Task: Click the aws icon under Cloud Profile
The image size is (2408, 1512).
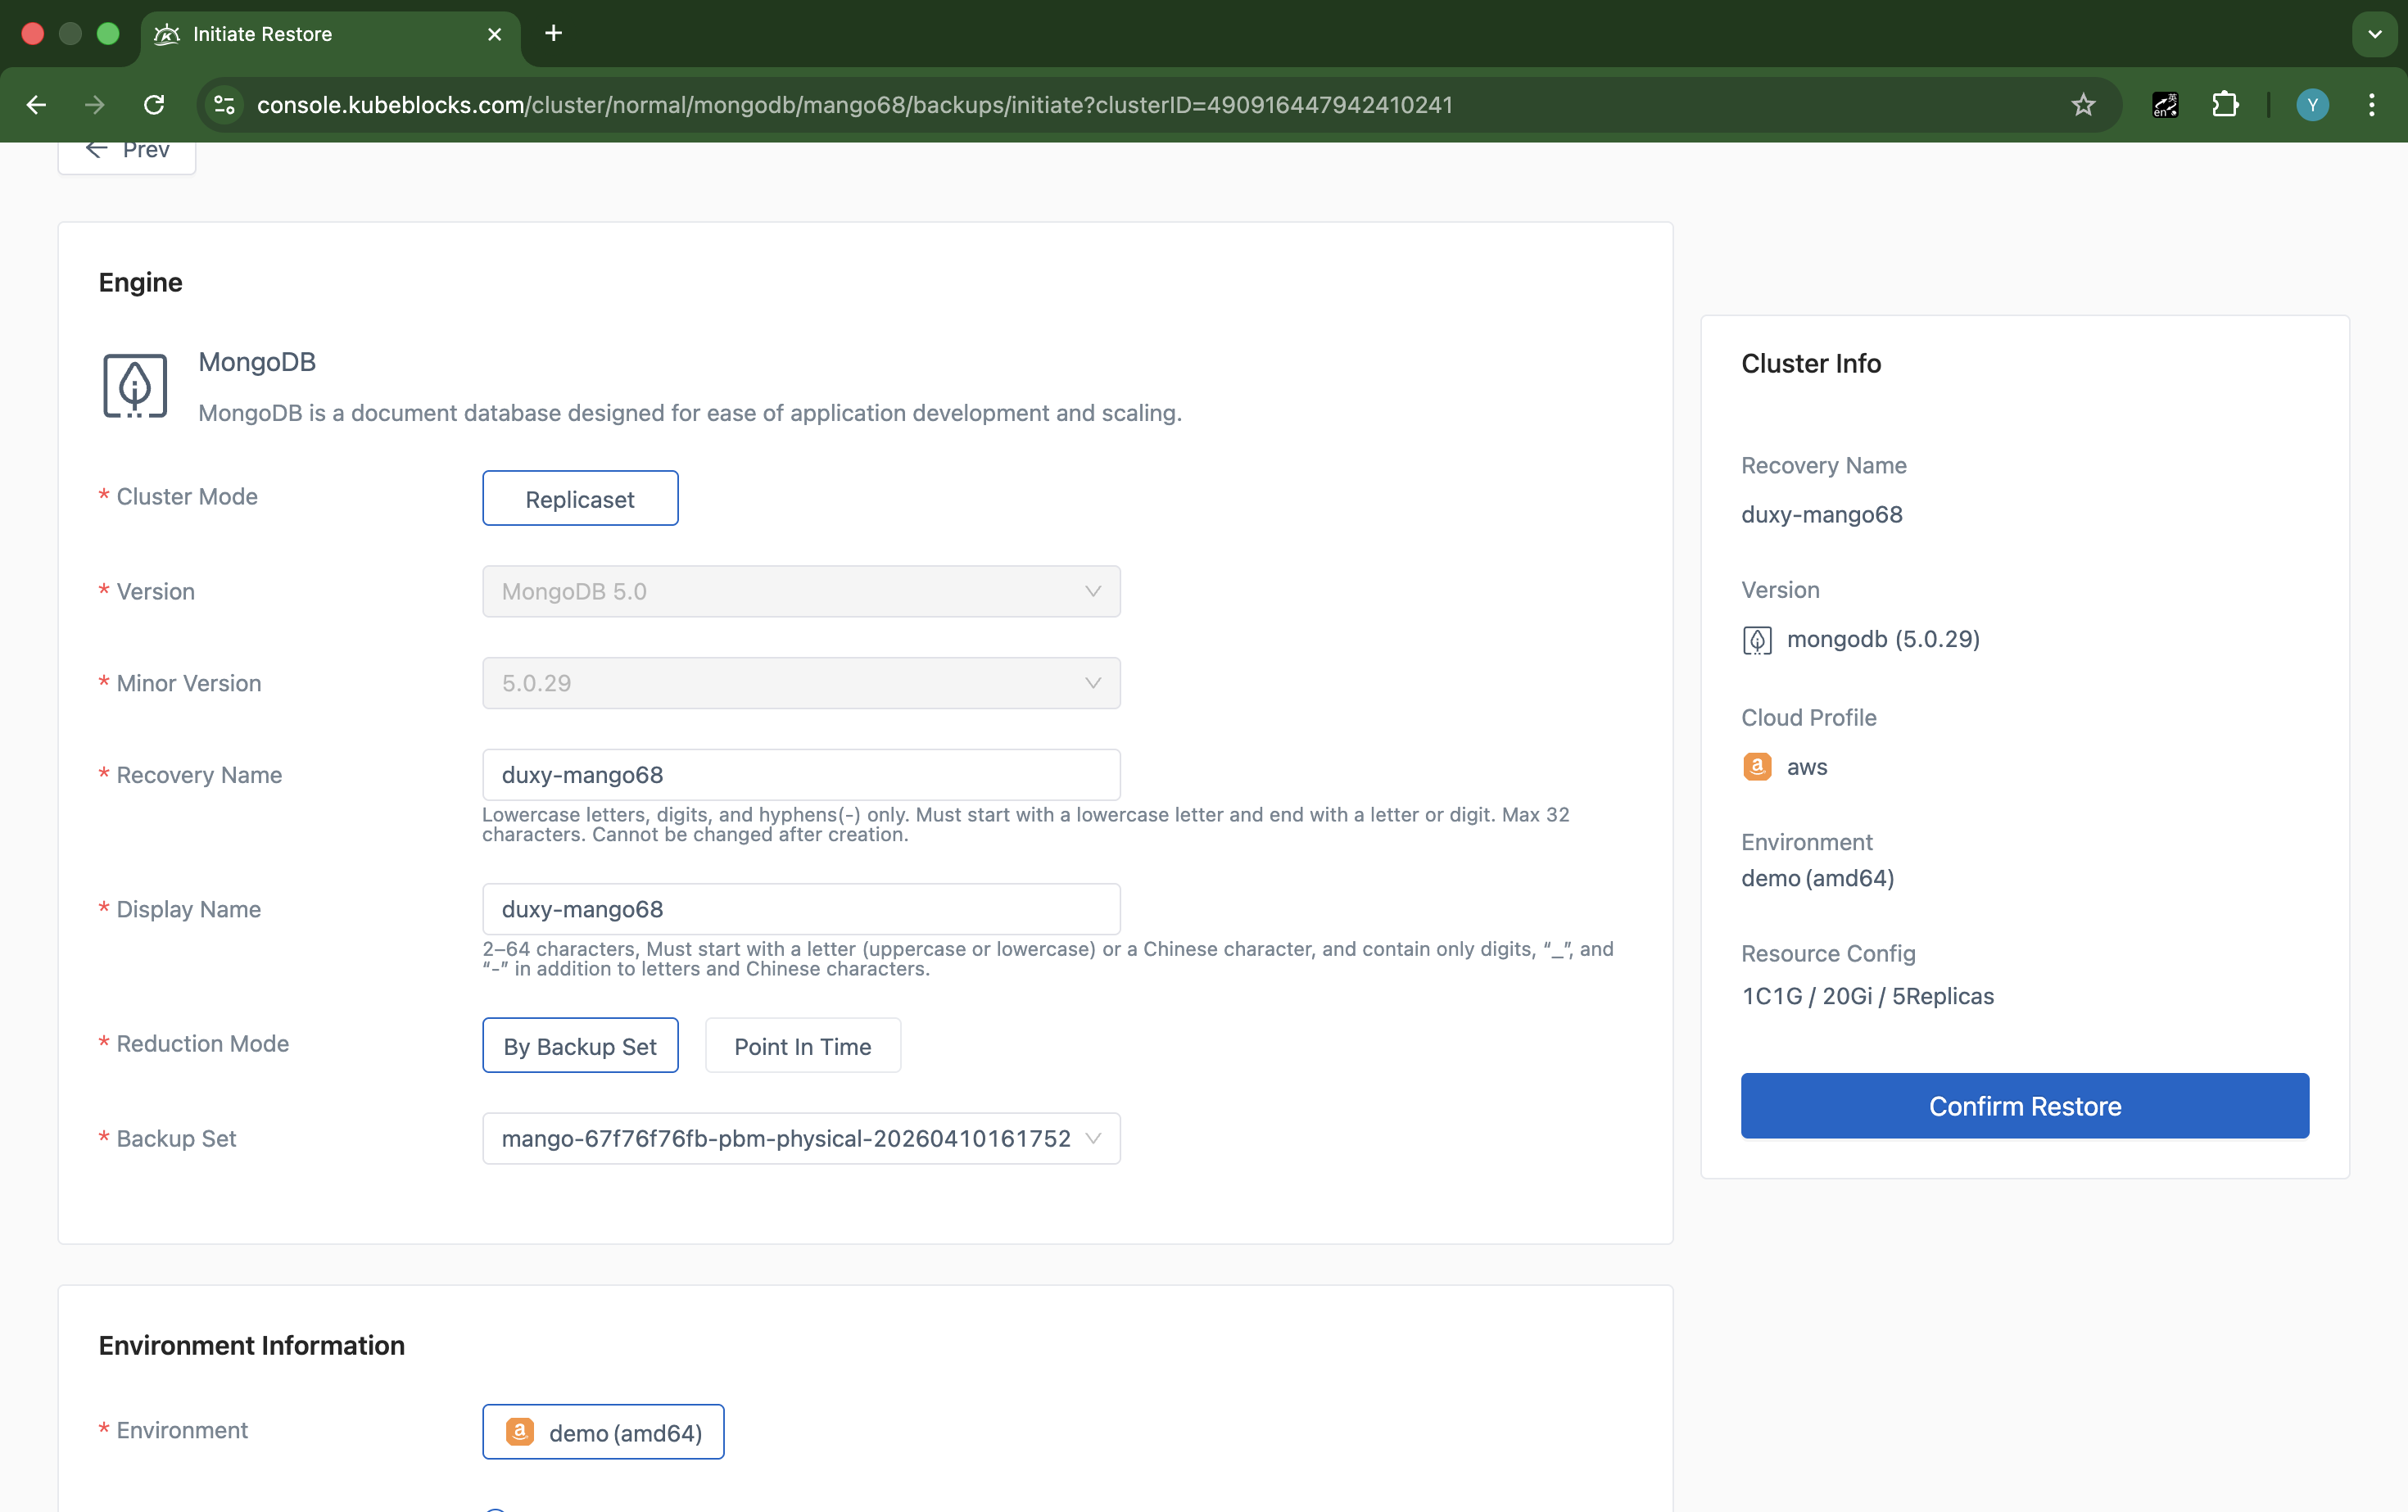Action: [x=1757, y=766]
